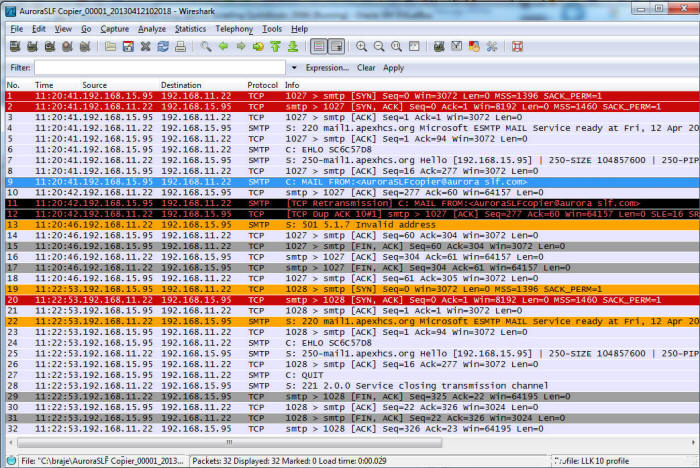Restart the running capture icon
The width and height of the screenshot is (700, 468).
click(84, 46)
